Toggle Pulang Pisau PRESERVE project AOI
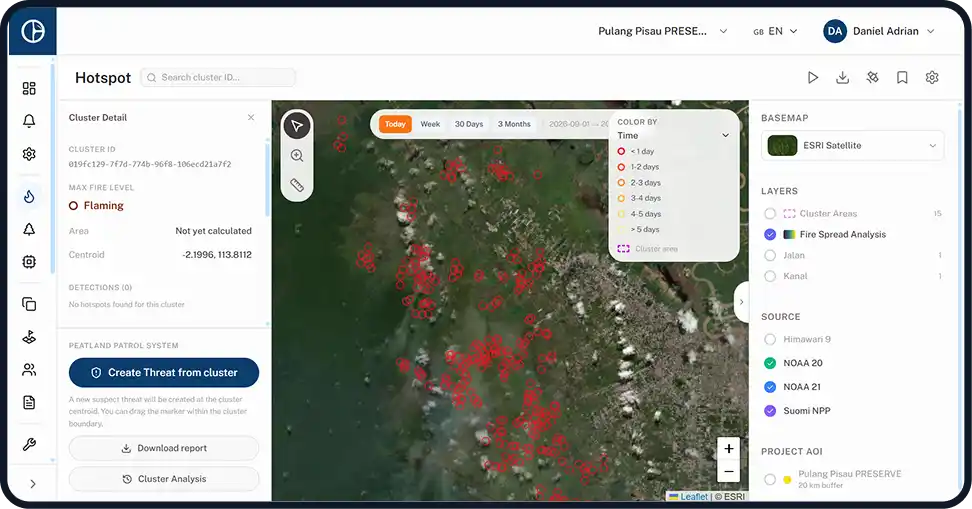 click(x=770, y=479)
